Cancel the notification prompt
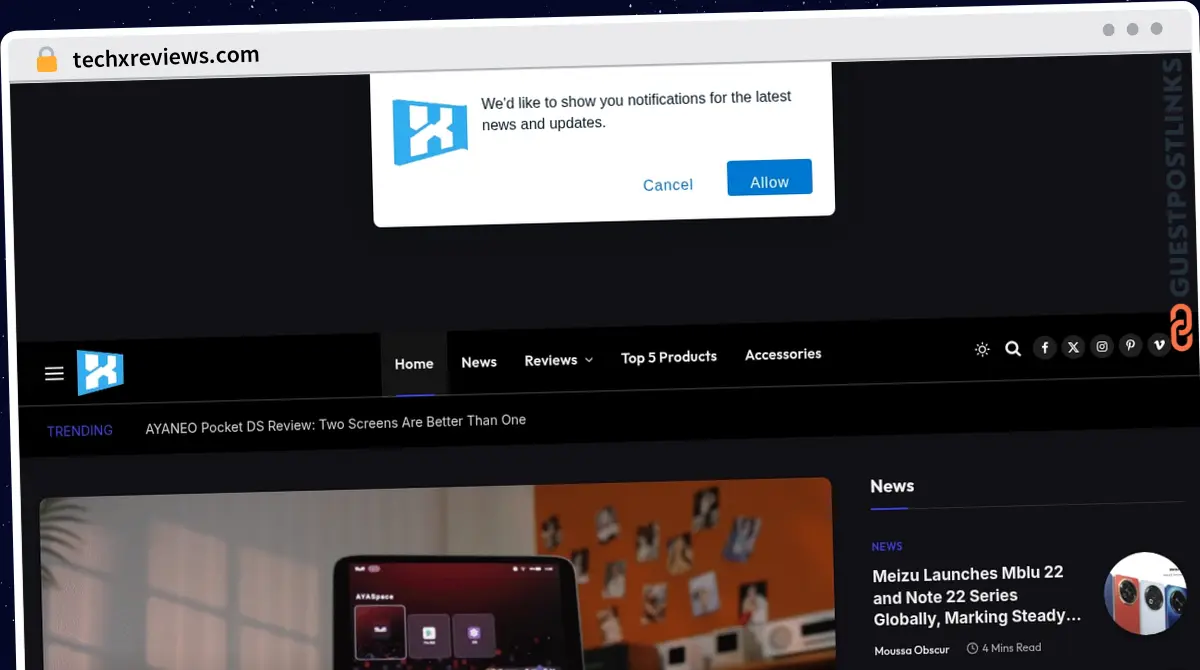Viewport: 1200px width, 670px height. coord(668,185)
